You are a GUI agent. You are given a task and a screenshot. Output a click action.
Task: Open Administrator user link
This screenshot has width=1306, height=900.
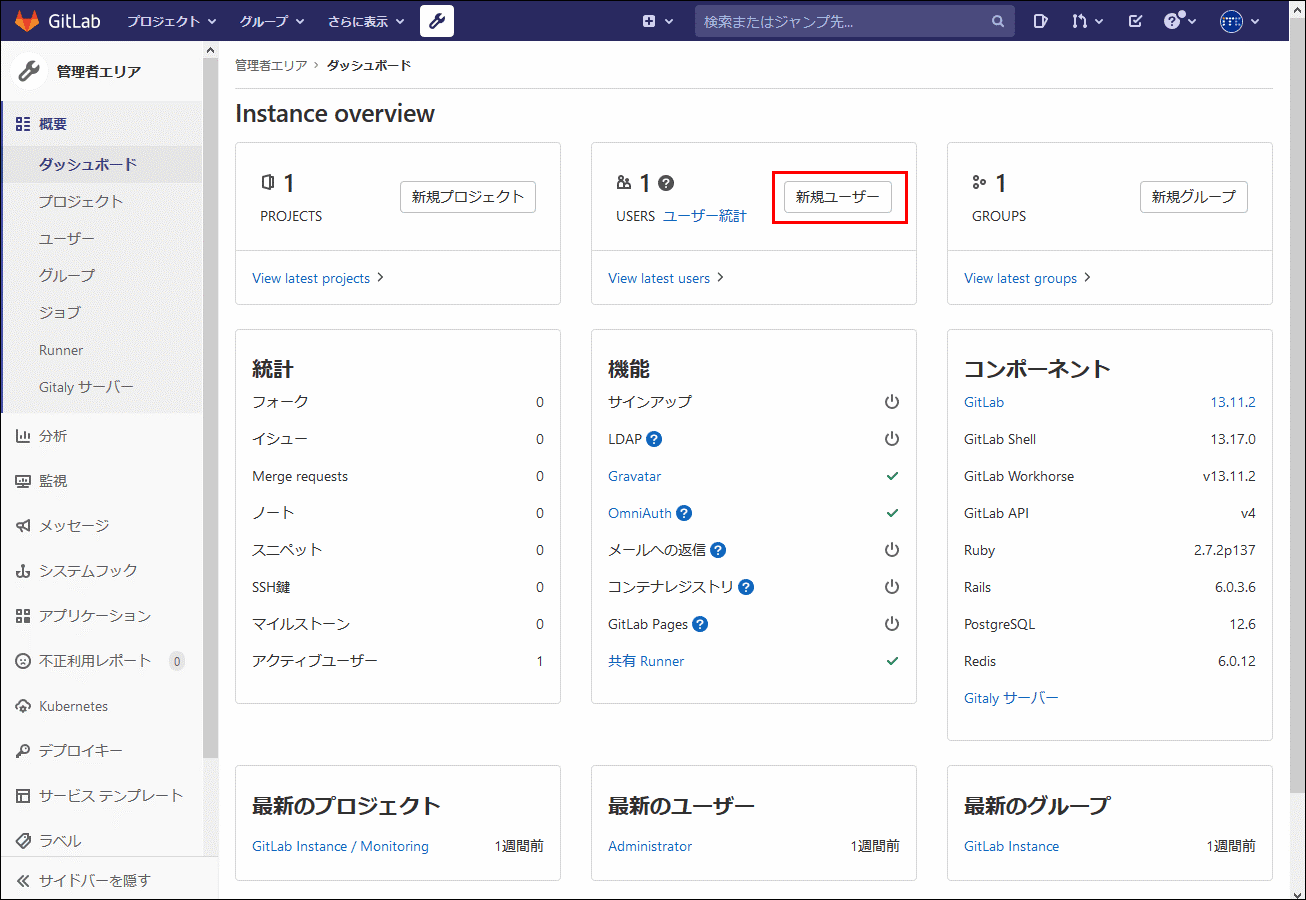650,846
